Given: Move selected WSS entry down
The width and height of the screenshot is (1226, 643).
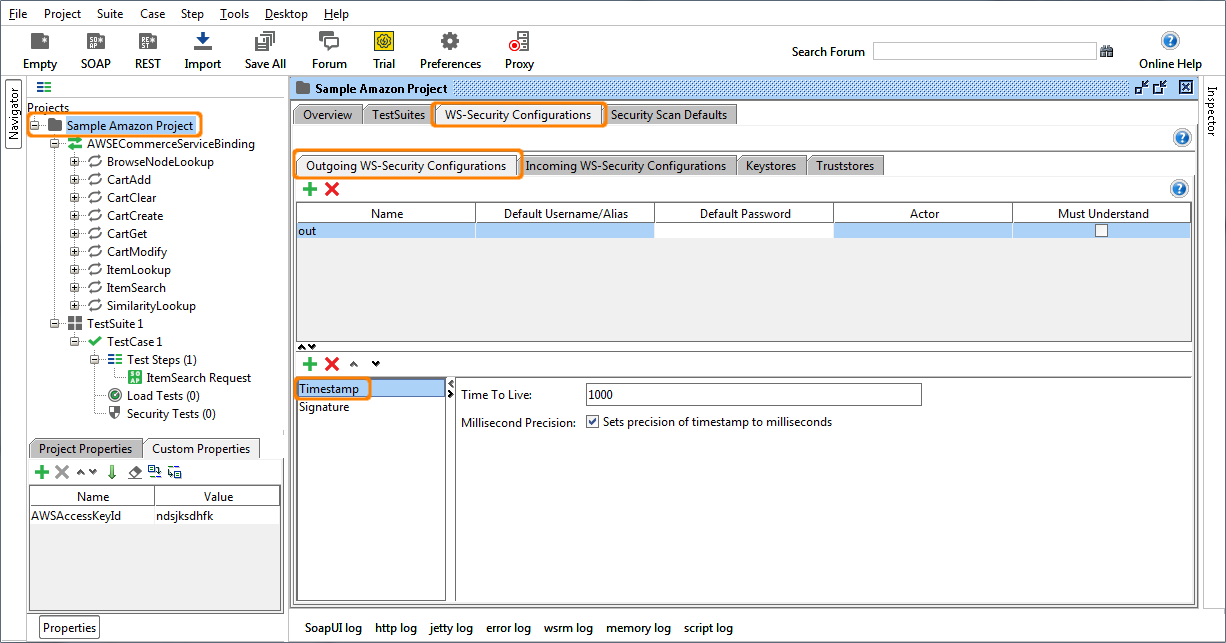Looking at the screenshot, I should [375, 364].
